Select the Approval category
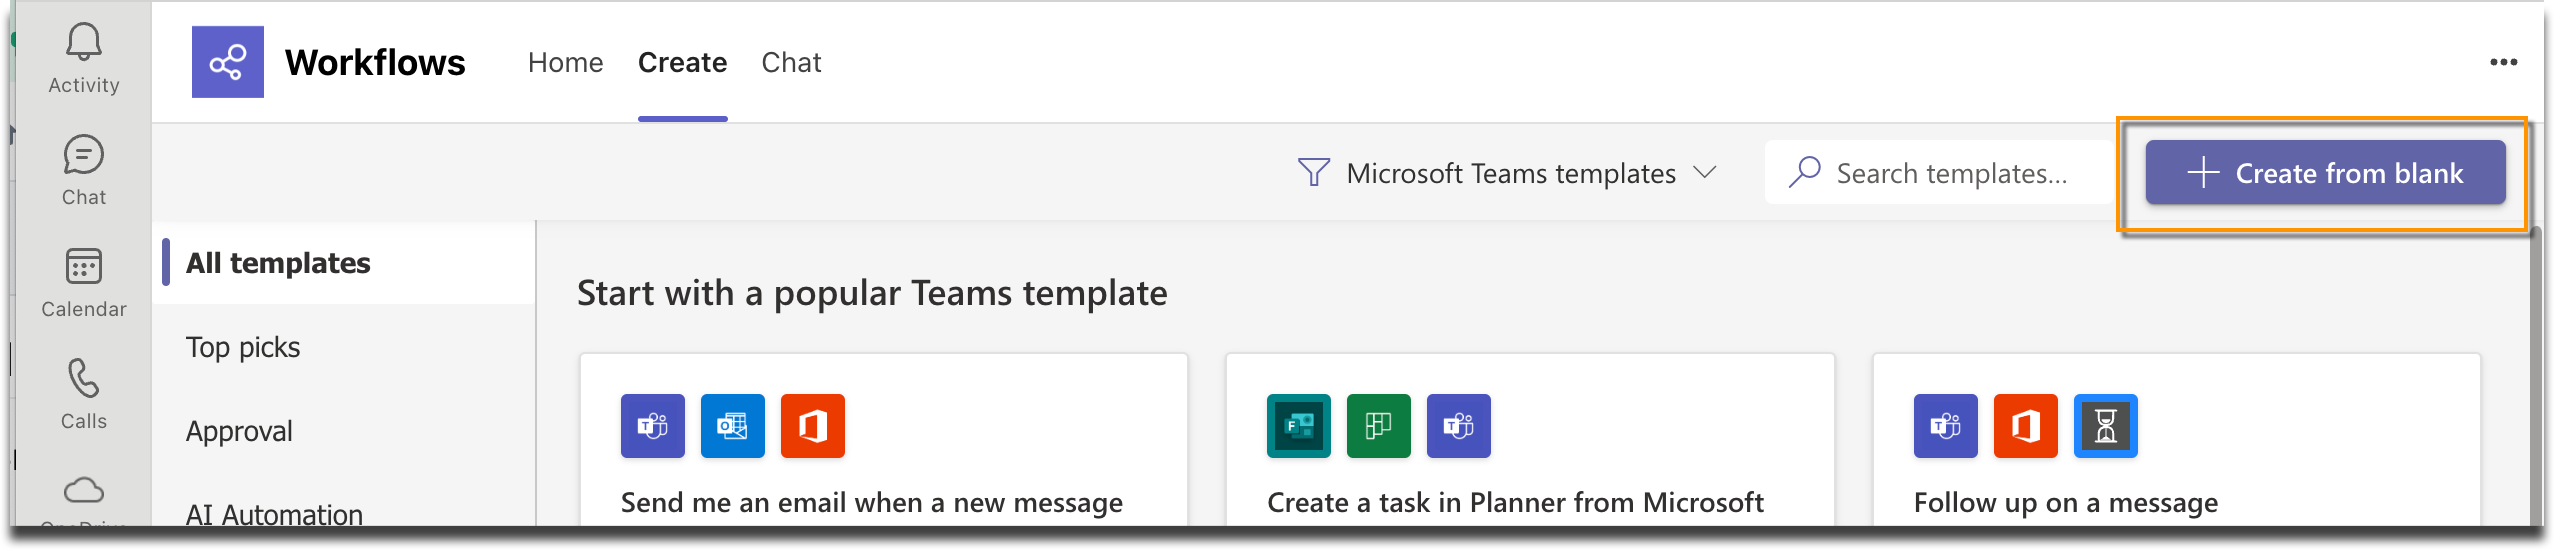2554x550 pixels. (239, 431)
